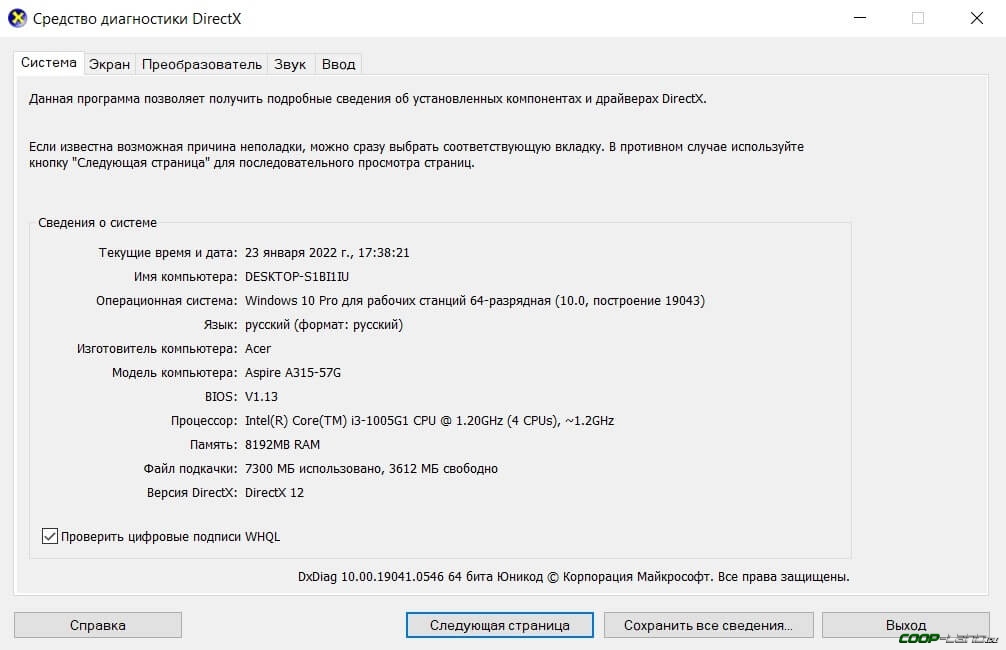Image resolution: width=1006 pixels, height=650 pixels.
Task: Close the window with the X button
Action: (x=975, y=18)
